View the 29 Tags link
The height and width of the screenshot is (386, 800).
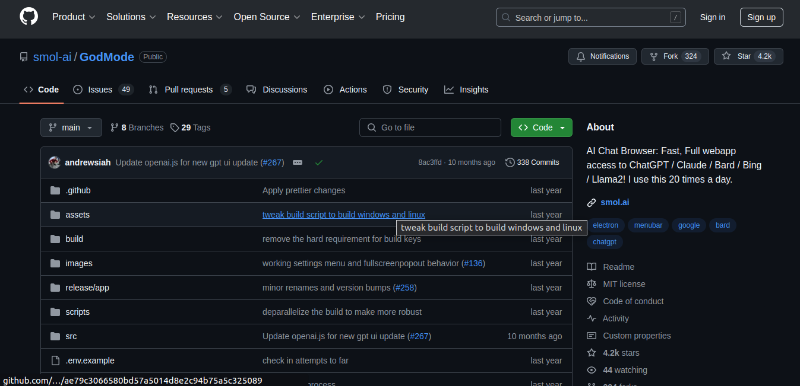[x=190, y=127]
